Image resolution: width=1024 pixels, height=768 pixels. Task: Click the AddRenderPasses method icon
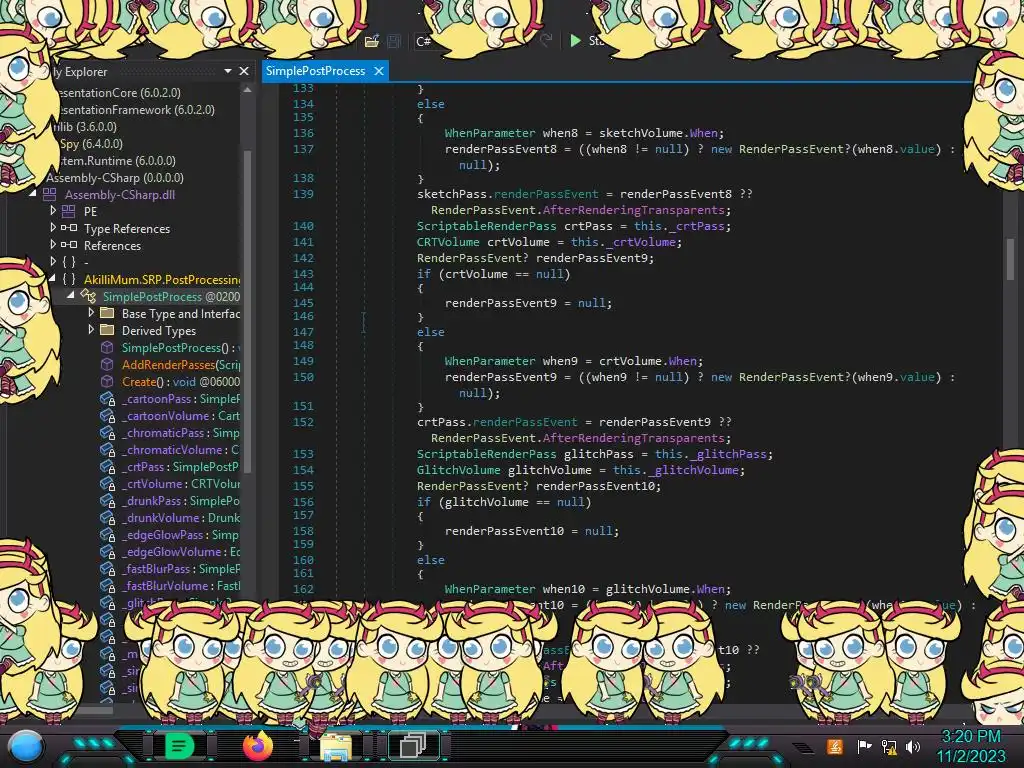tap(107, 364)
